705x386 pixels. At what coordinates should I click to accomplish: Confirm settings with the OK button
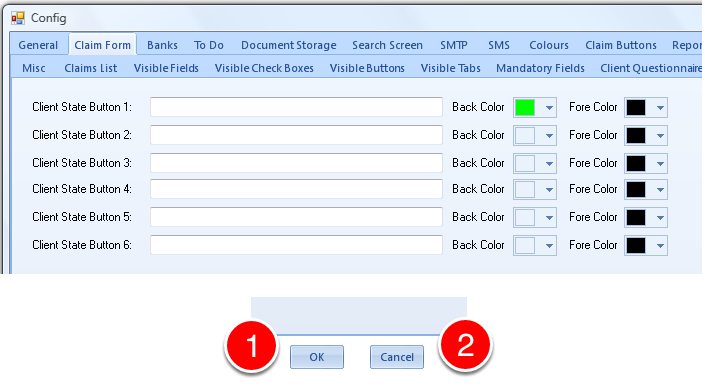(317, 357)
